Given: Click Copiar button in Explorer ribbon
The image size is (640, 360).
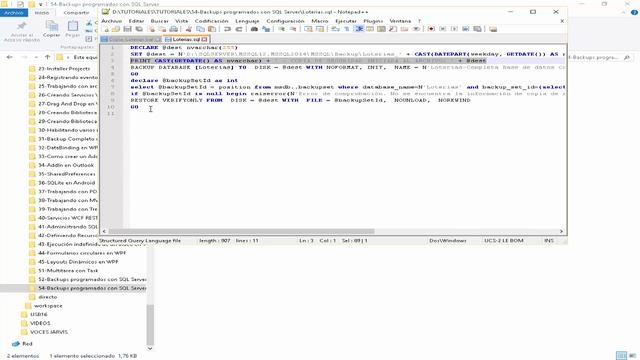Looking at the screenshot, I should (x=51, y=29).
